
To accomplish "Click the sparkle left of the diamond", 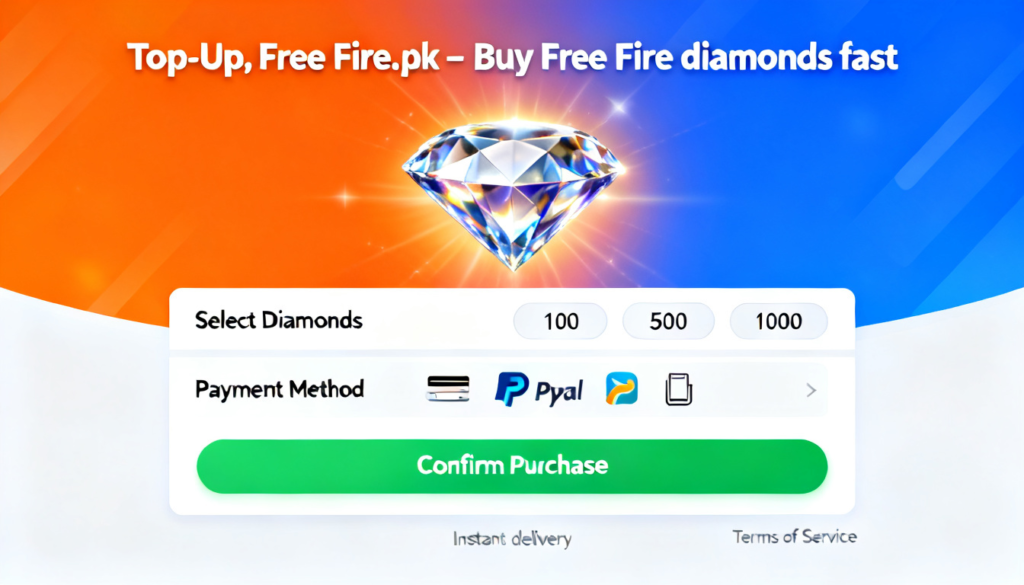I will tap(345, 197).
